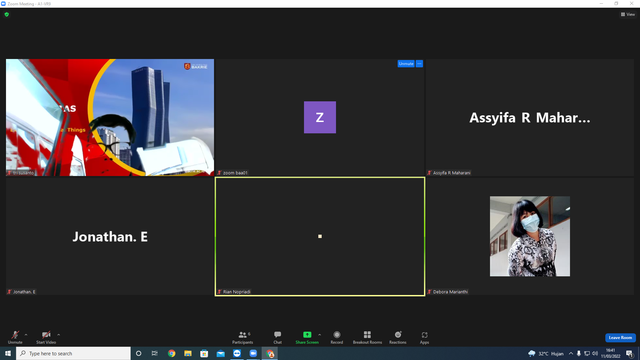The image size is (640, 360).
Task: Click the 'Debora Marianthi' name label
Action: pyautogui.click(x=450, y=292)
